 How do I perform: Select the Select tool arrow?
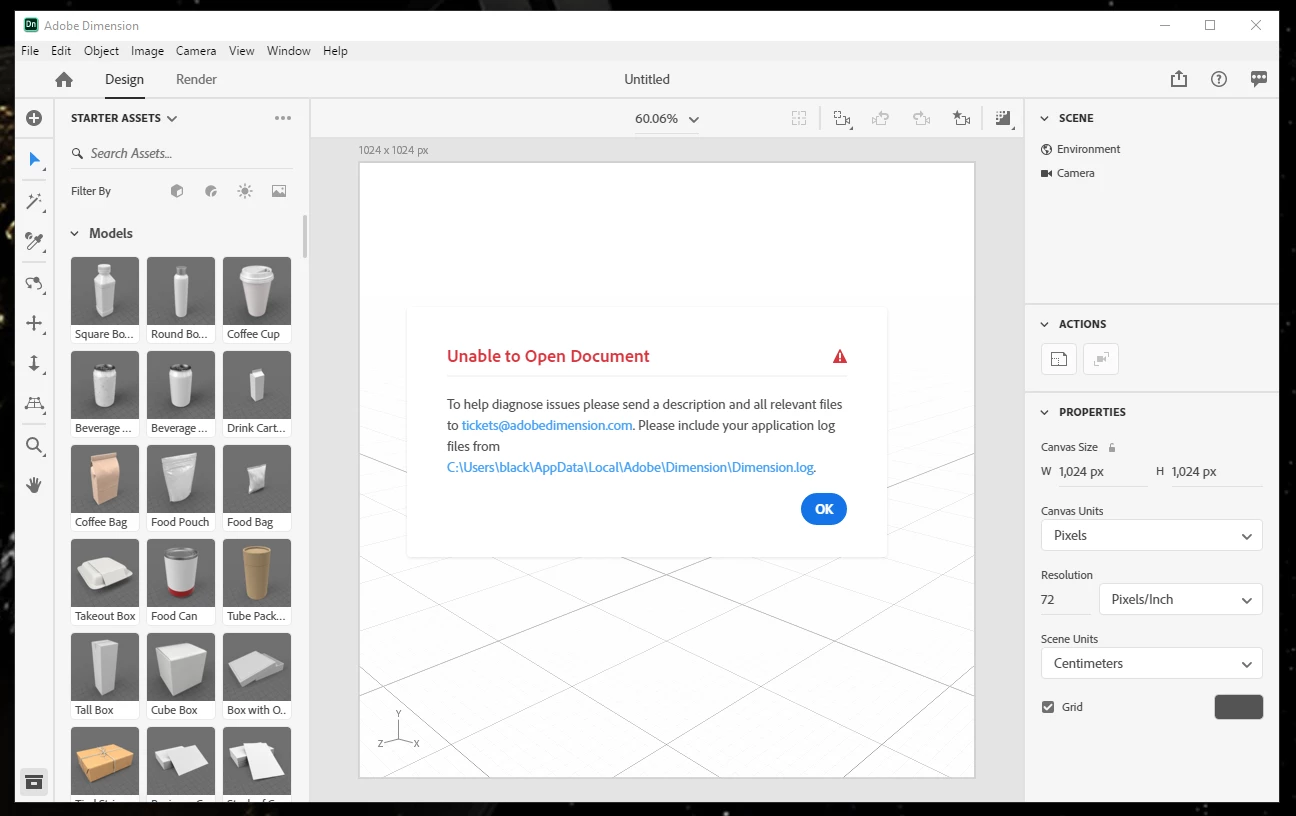pyautogui.click(x=34, y=159)
